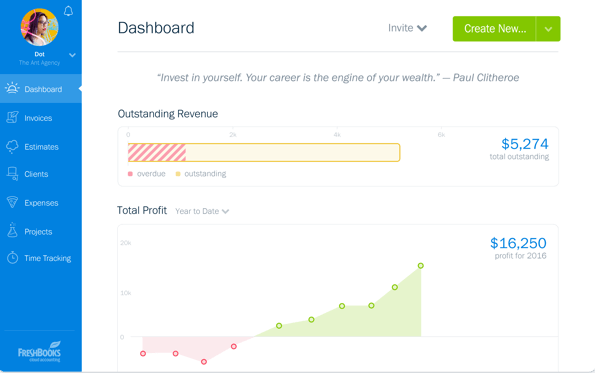Click the striped overdue portion of revenue bar

pos(157,153)
